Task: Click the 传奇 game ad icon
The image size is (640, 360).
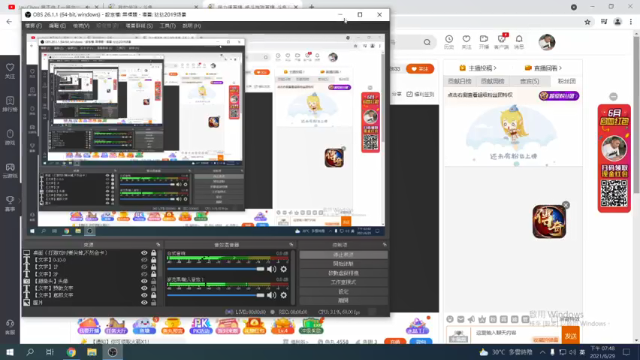Action: (549, 222)
